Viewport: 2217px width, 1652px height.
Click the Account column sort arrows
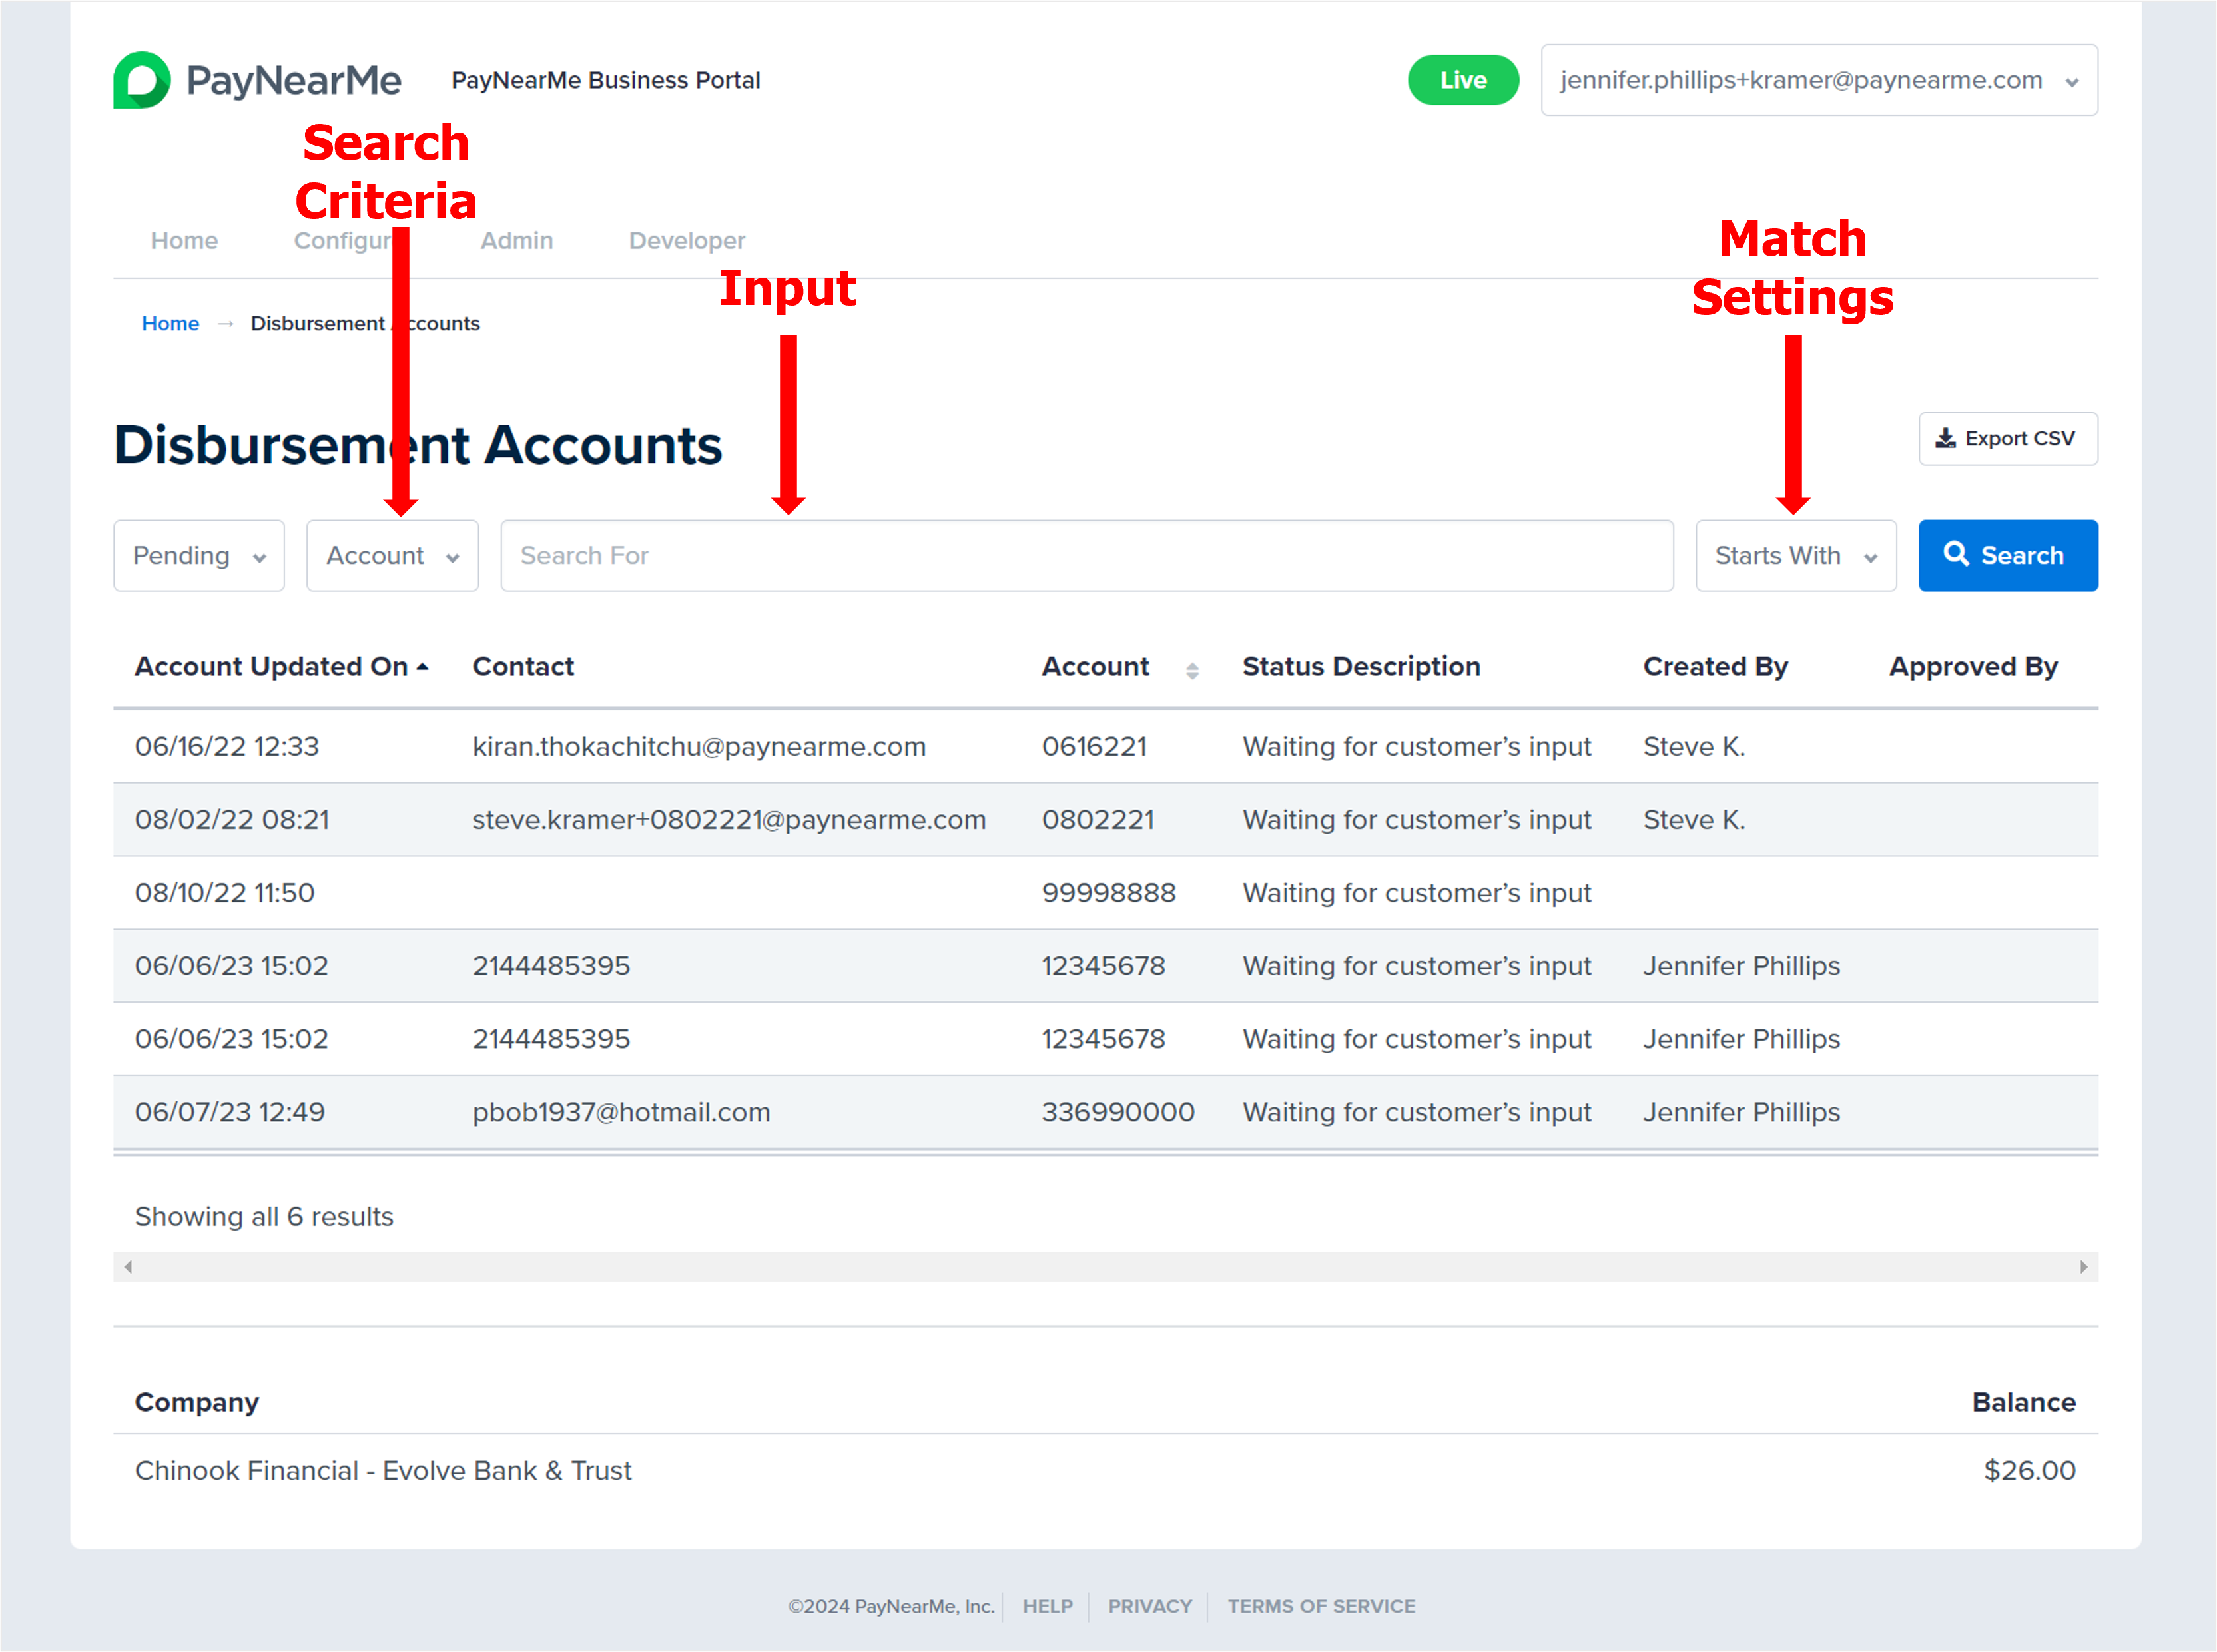(1192, 670)
